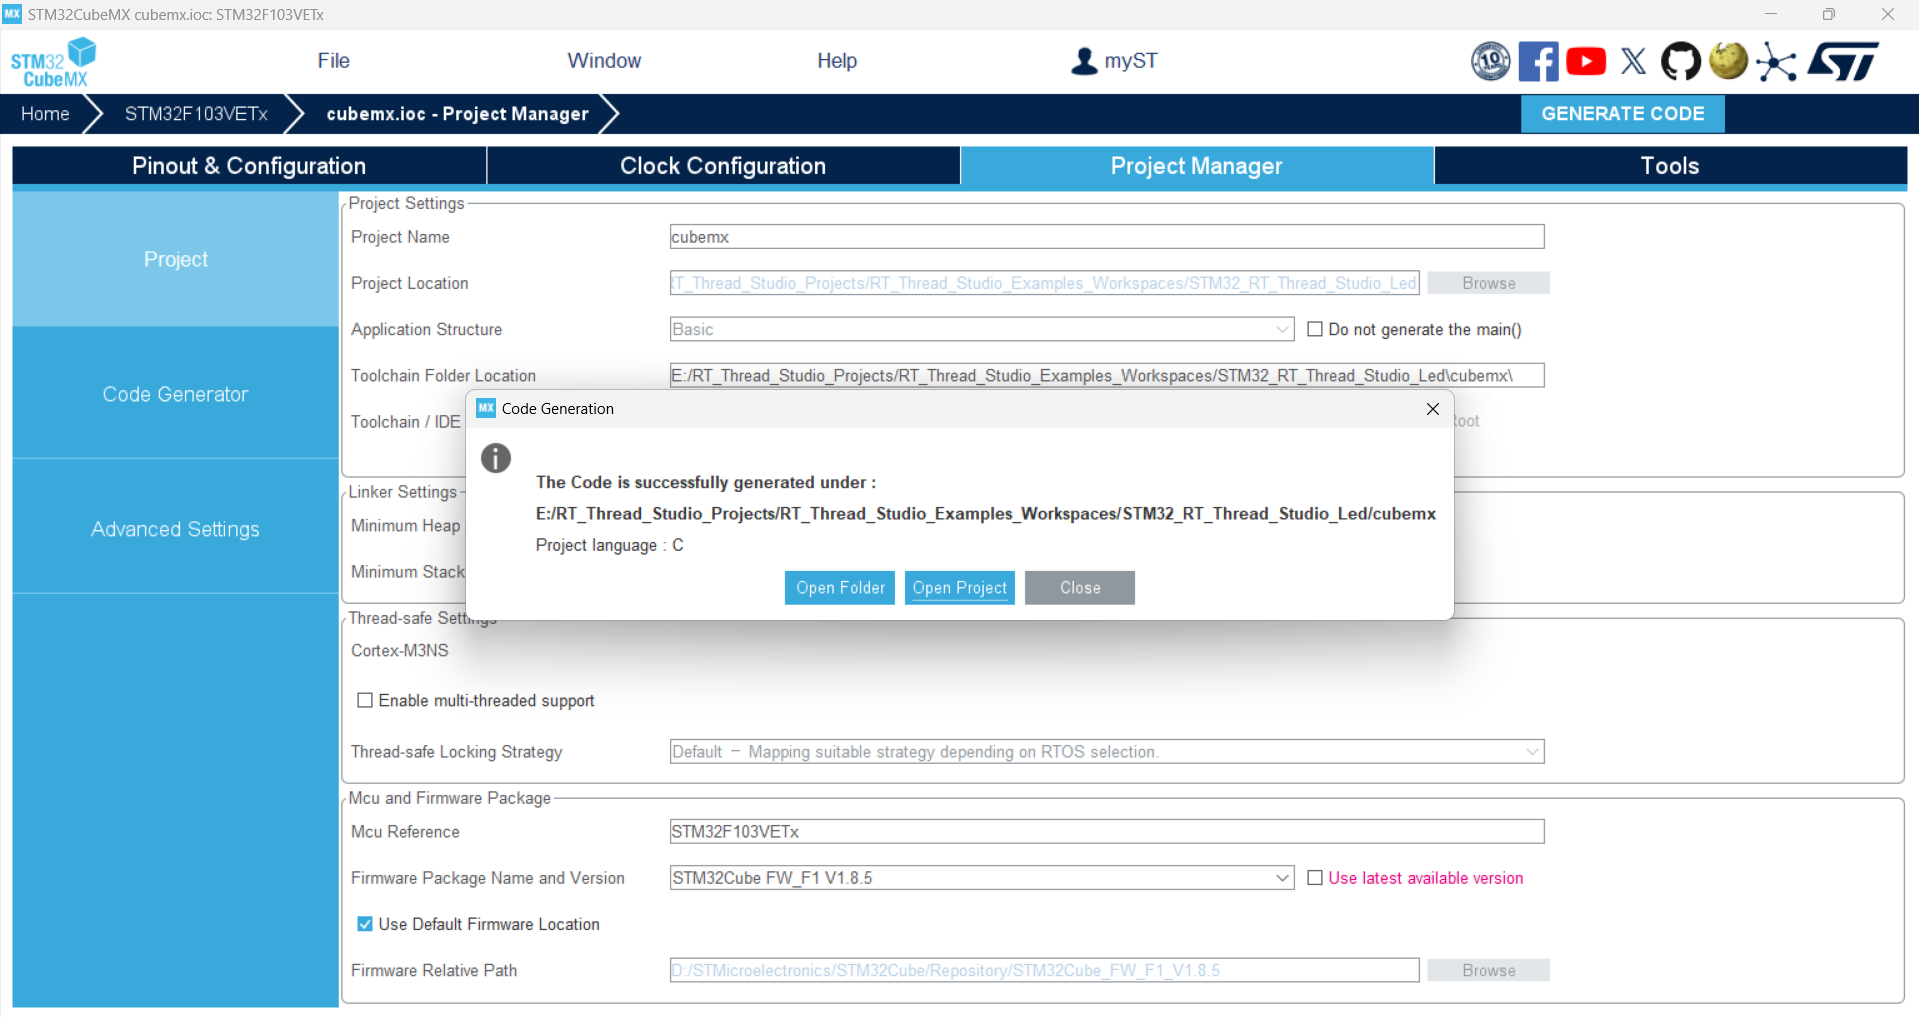Image resolution: width=1919 pixels, height=1017 pixels.
Task: Click the Project Location path field
Action: (1044, 283)
